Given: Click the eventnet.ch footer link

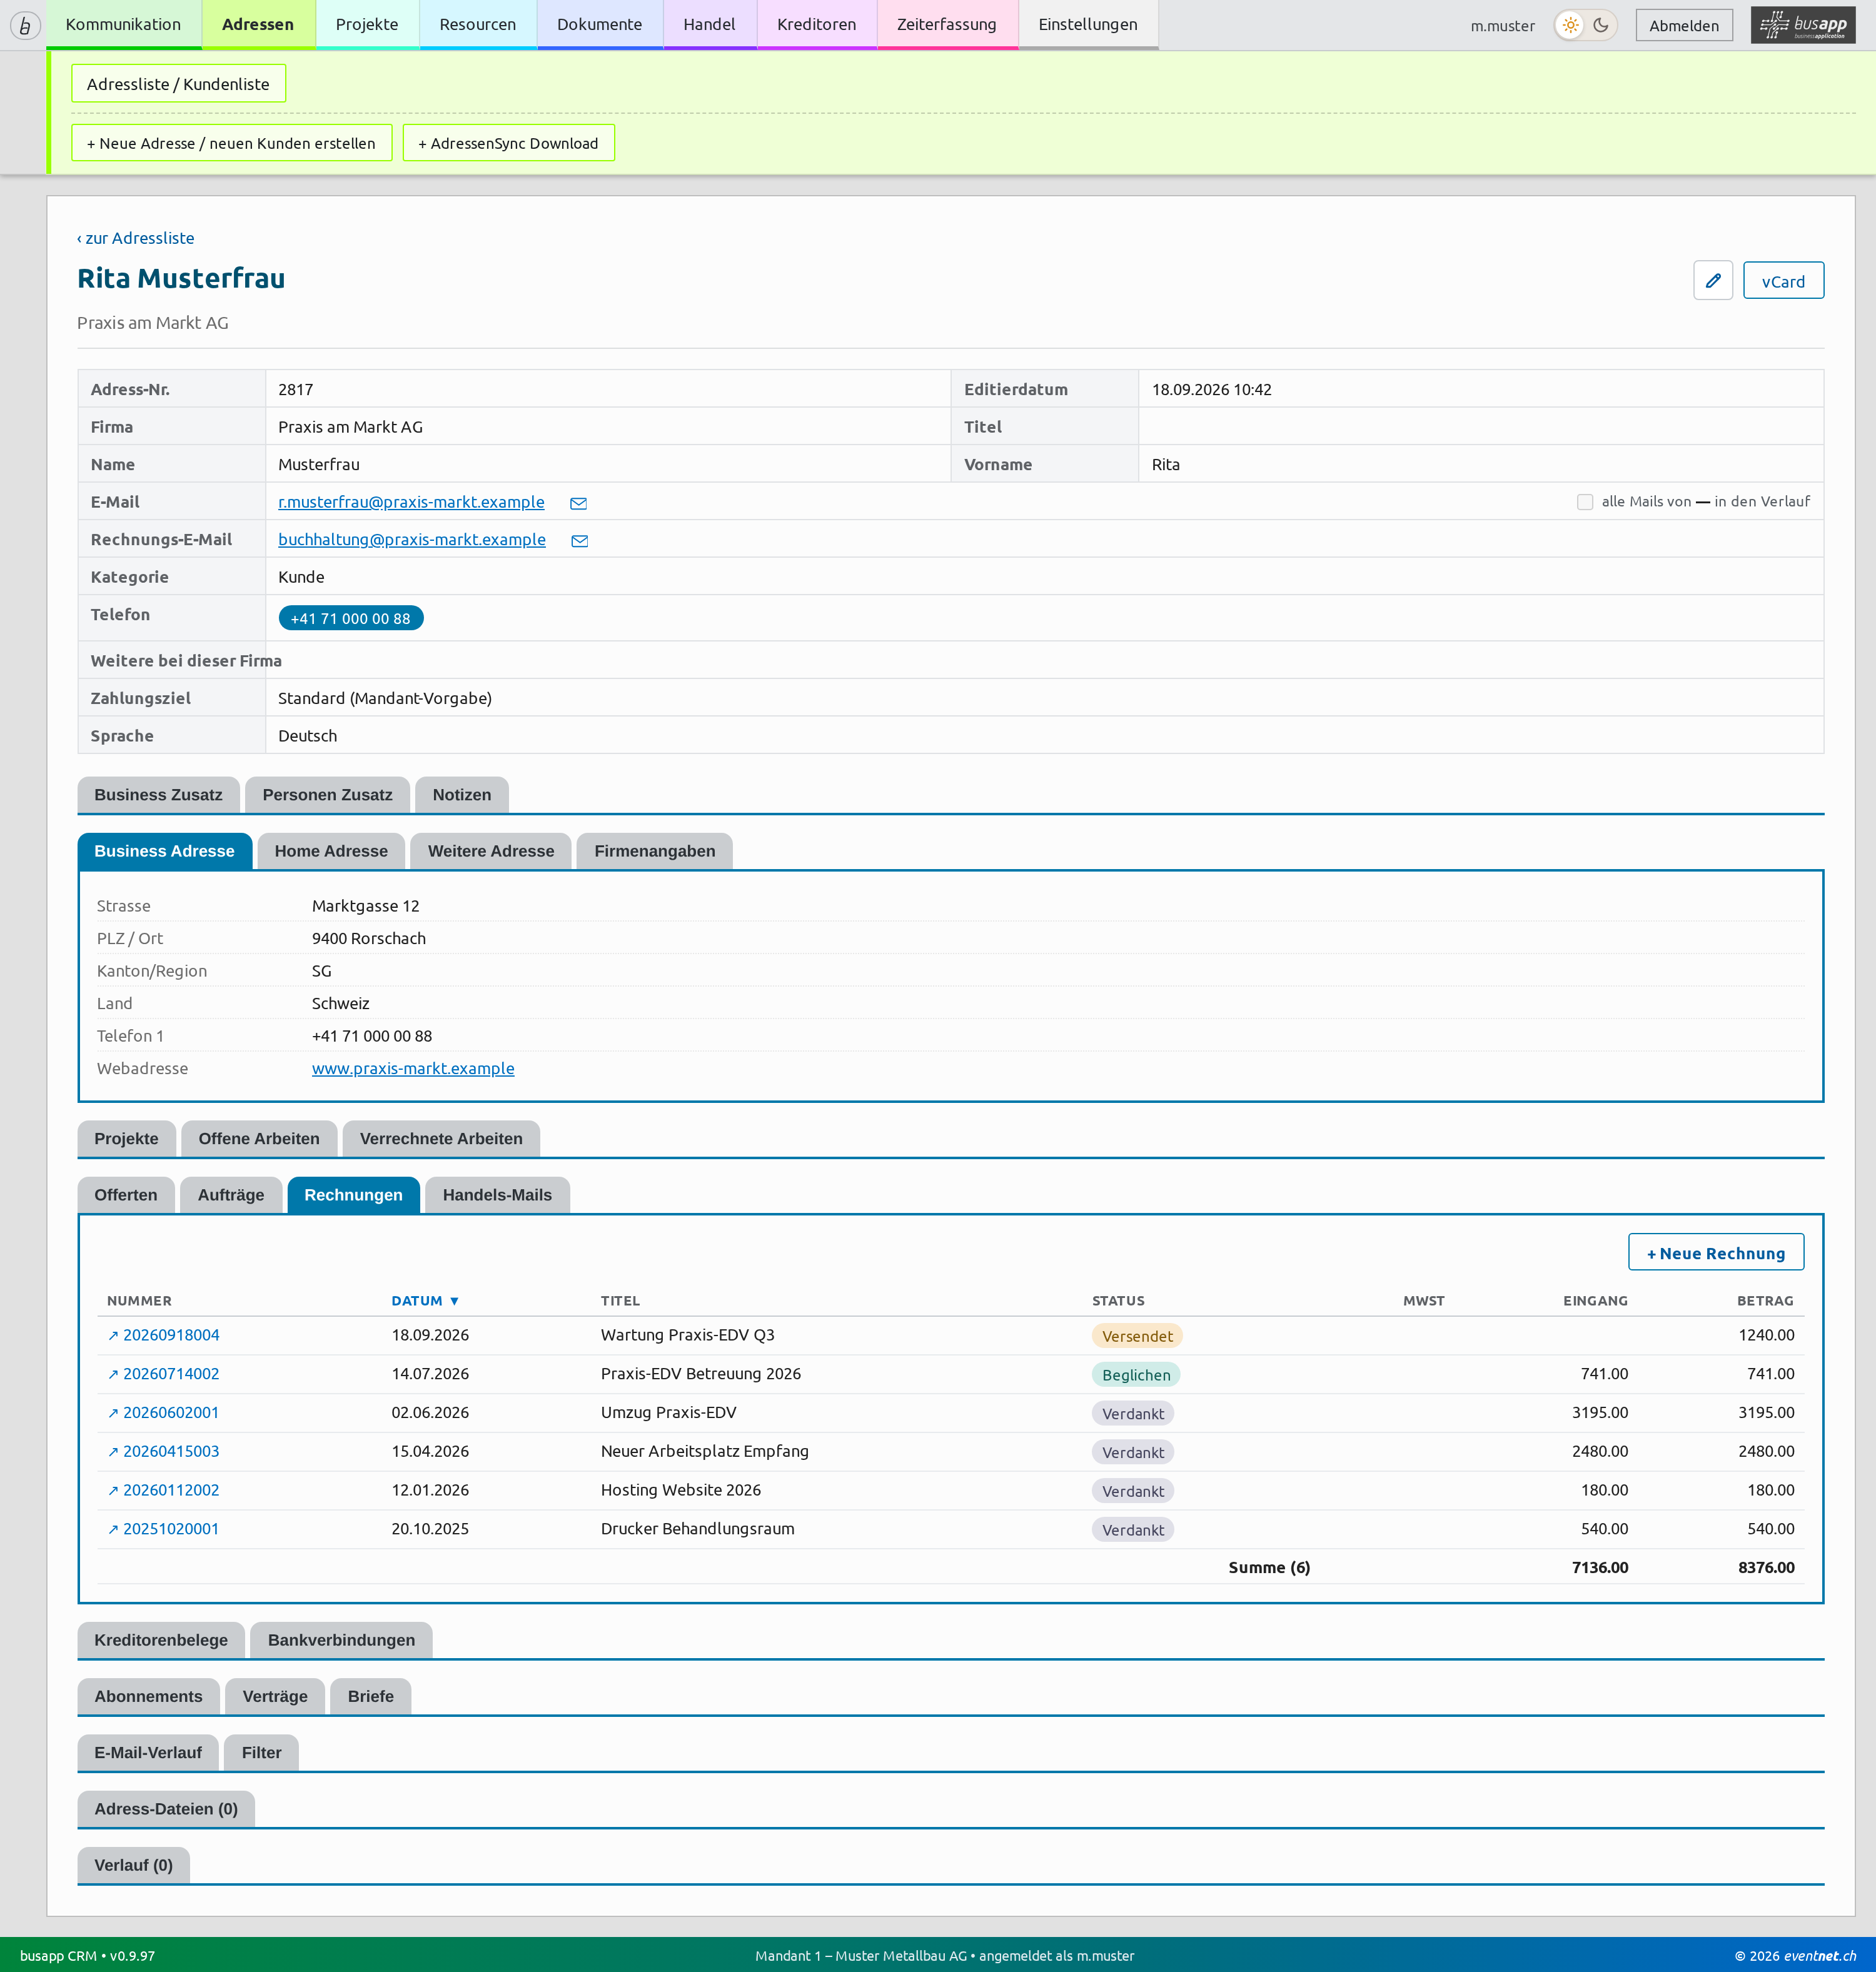Looking at the screenshot, I should pos(1819,1956).
